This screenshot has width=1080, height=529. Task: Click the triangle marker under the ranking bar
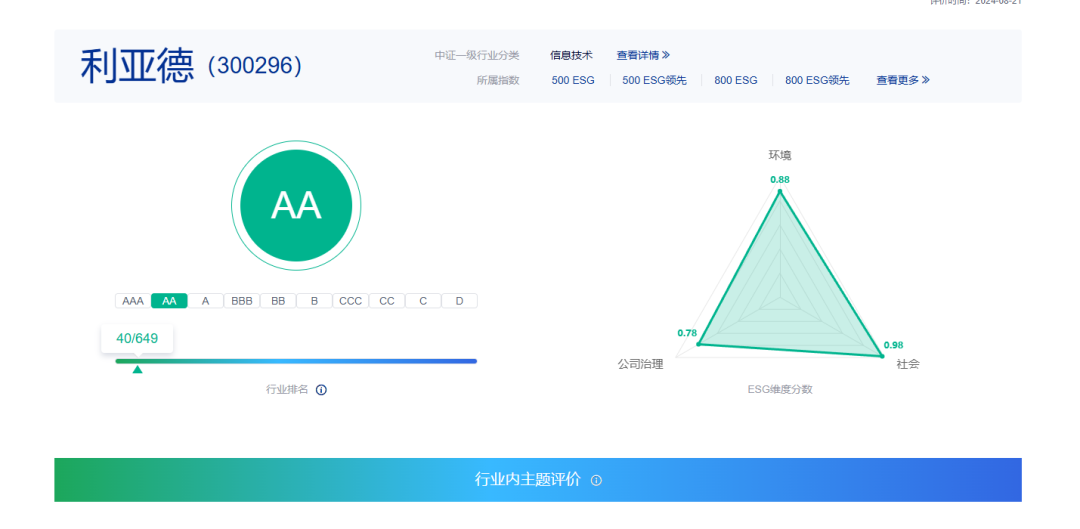137,370
